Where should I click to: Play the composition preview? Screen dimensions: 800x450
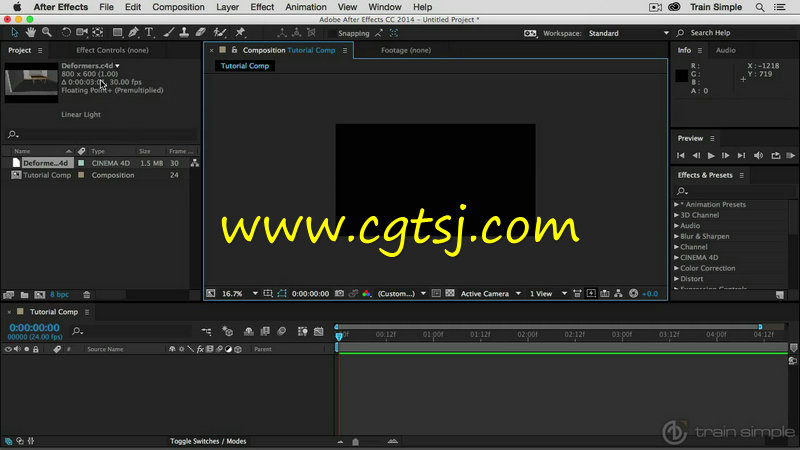711,156
